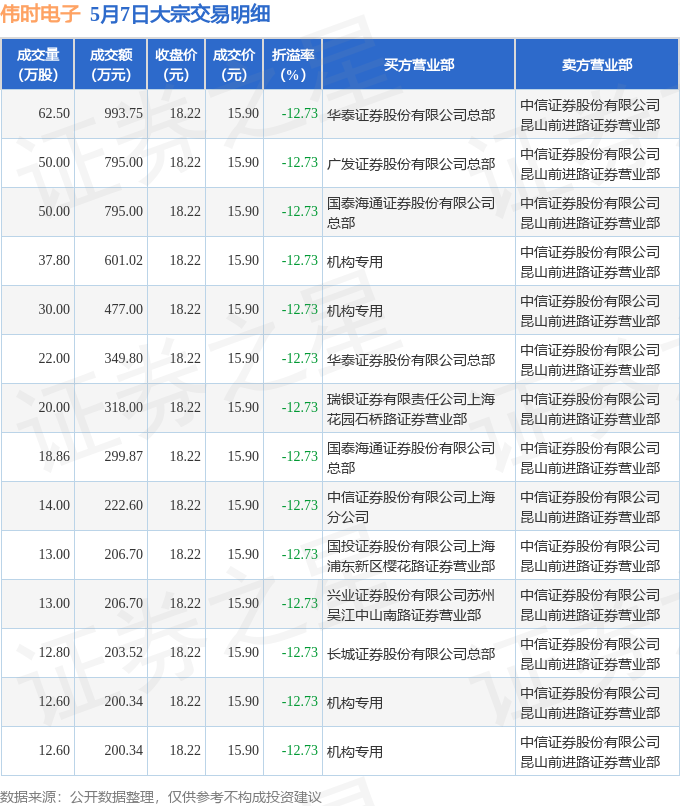Screen dimensions: 680x806
Task: Click the 买方营业部 column header
Action: (x=419, y=65)
